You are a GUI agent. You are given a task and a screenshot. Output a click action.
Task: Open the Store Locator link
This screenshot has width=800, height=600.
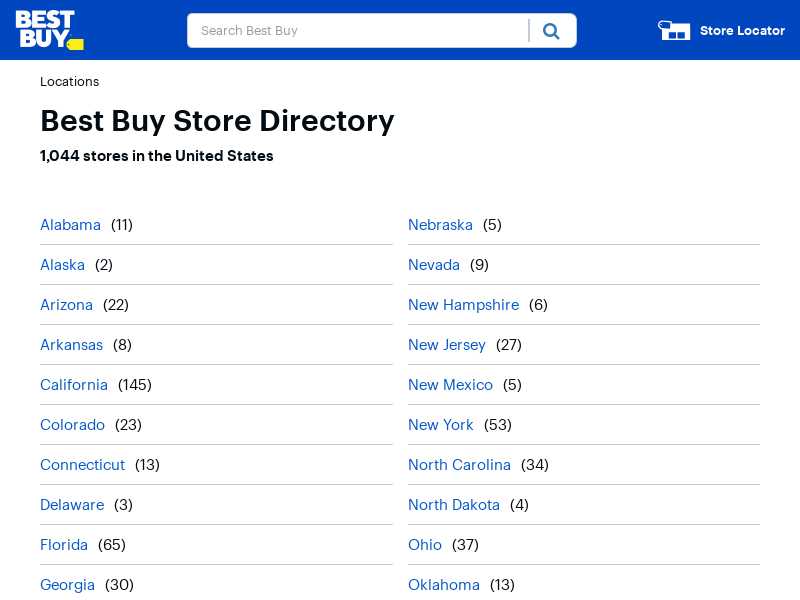tap(742, 31)
